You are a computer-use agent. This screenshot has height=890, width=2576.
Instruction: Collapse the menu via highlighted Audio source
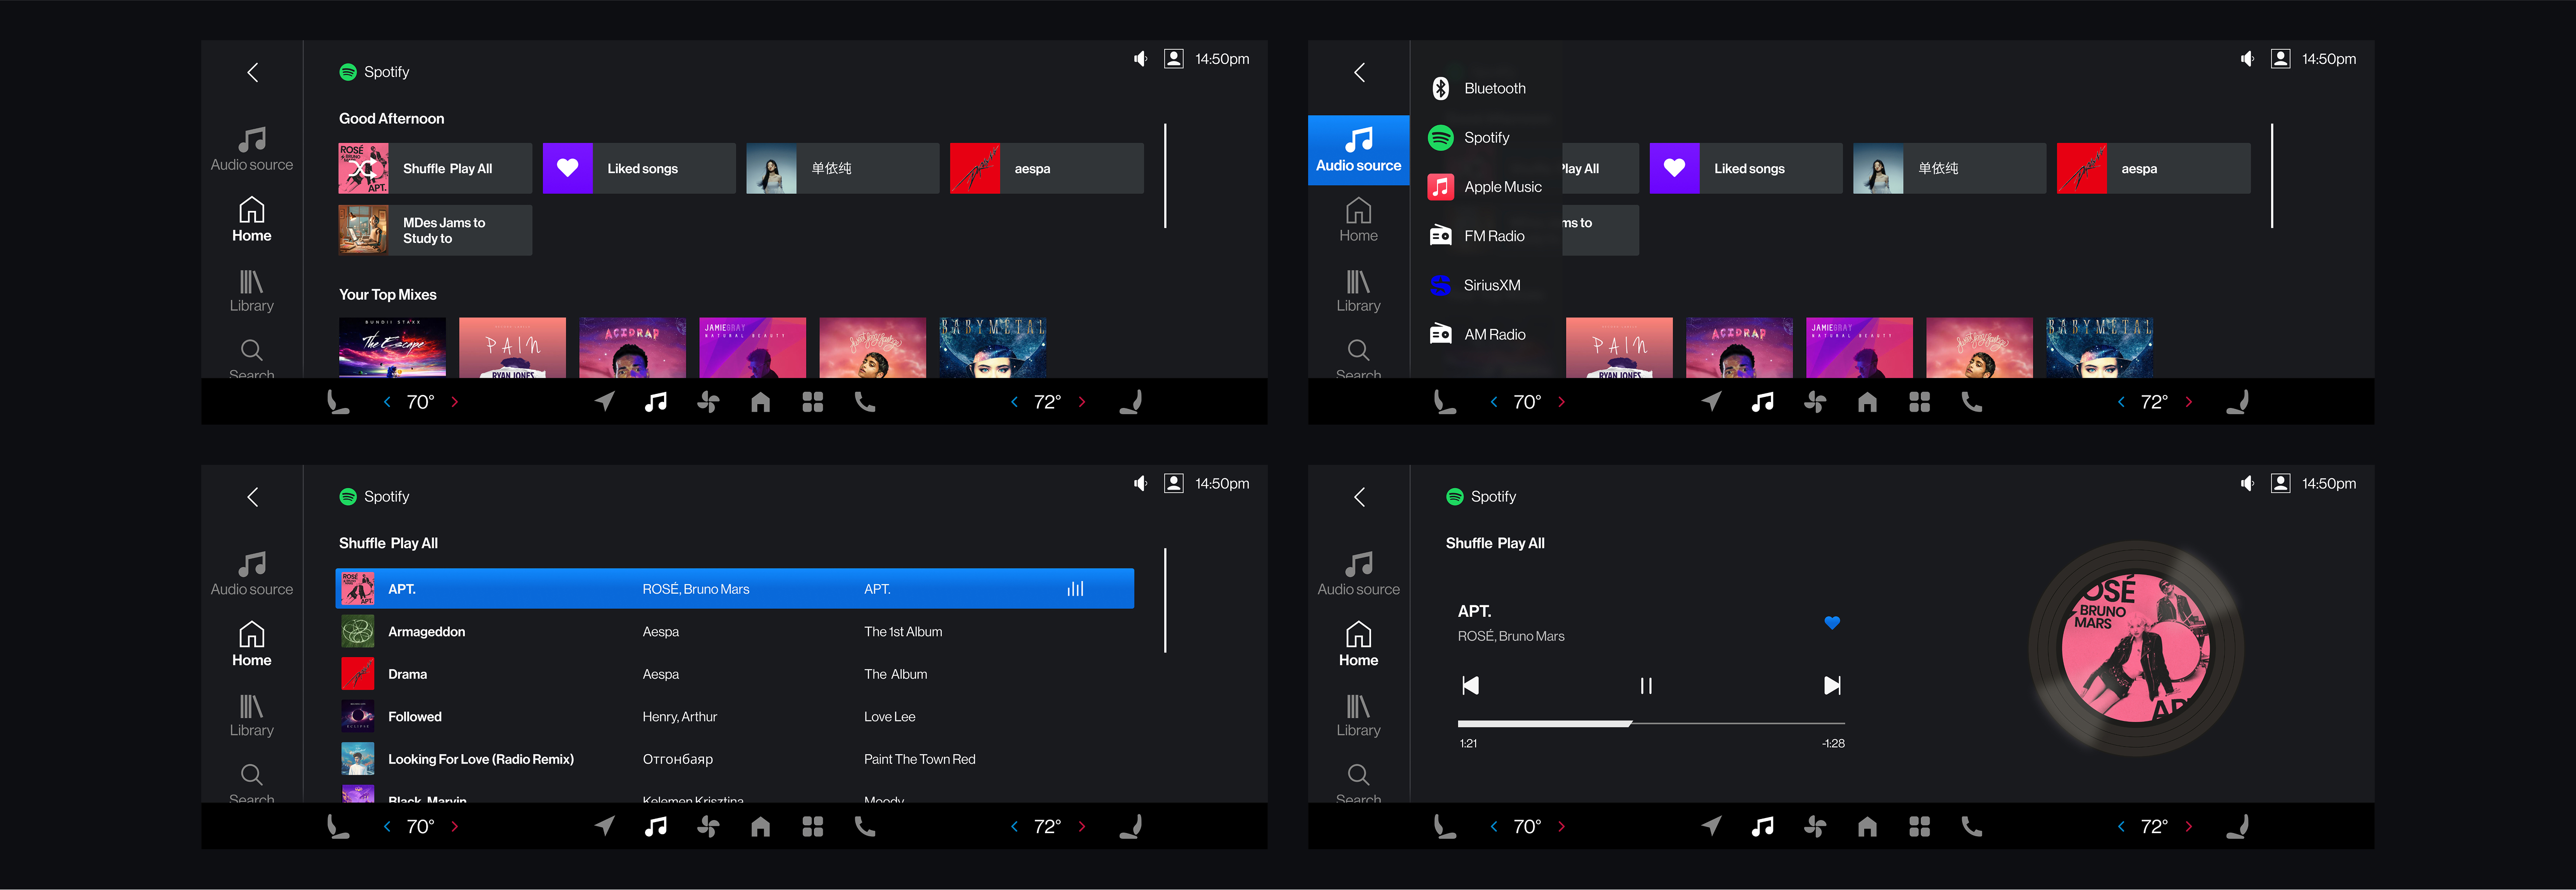pyautogui.click(x=1358, y=150)
